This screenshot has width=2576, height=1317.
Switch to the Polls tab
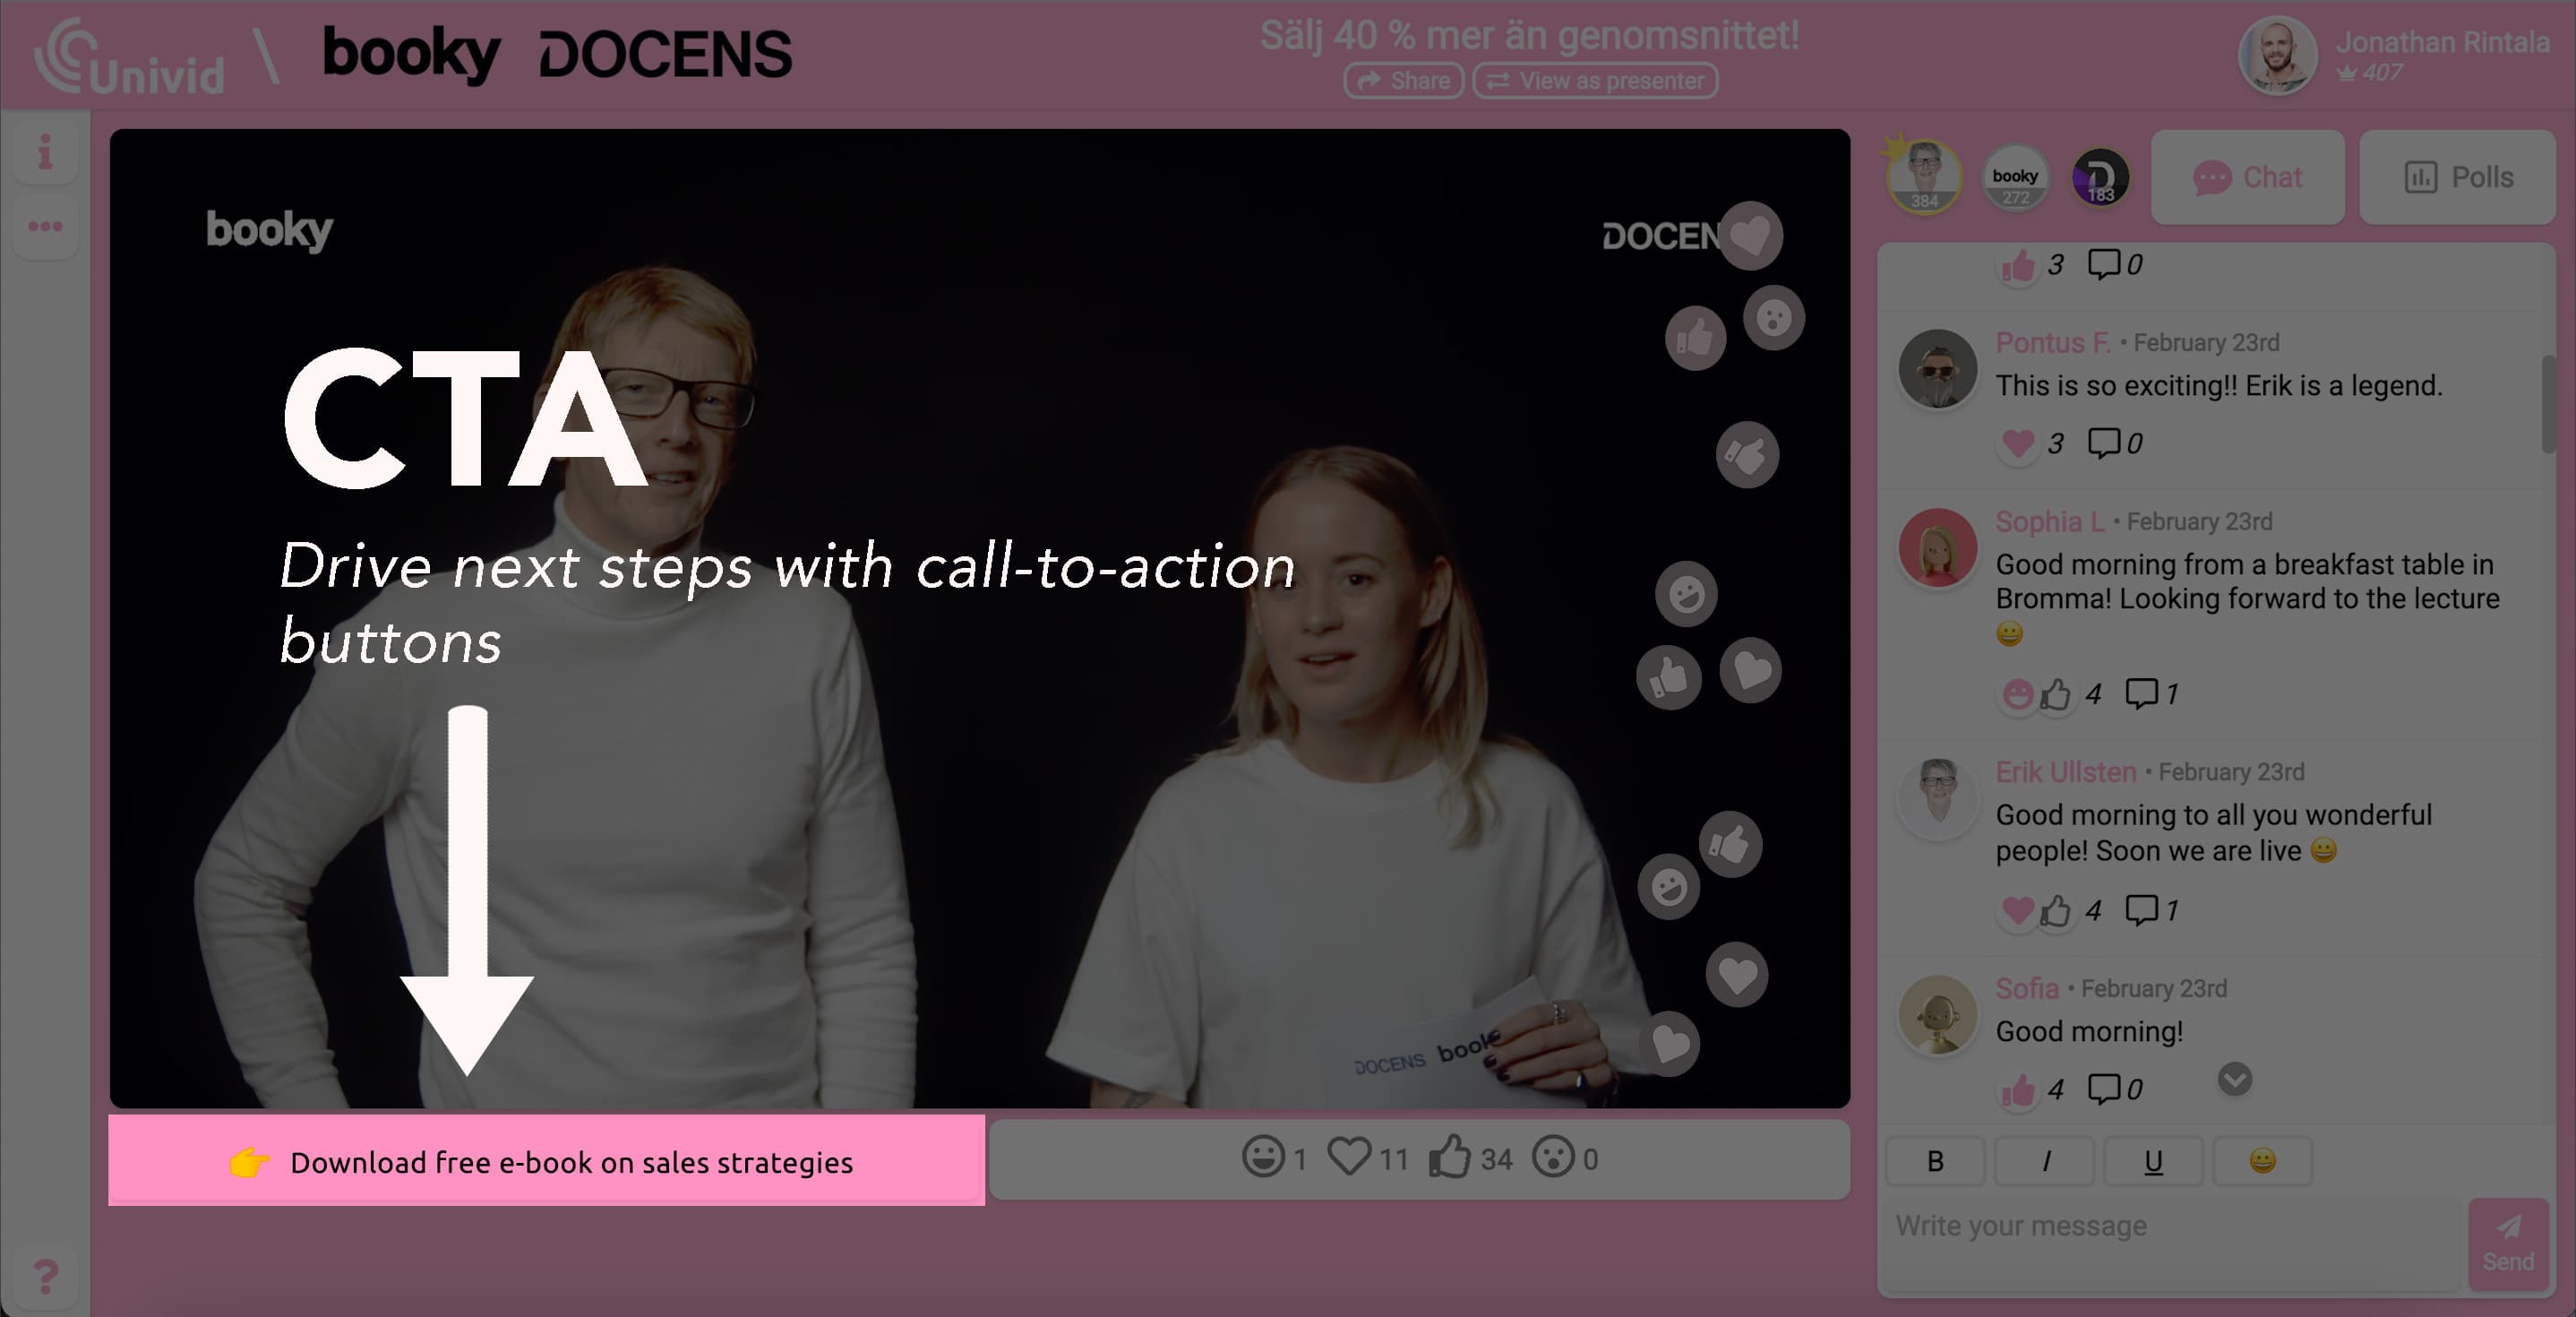coord(2457,176)
